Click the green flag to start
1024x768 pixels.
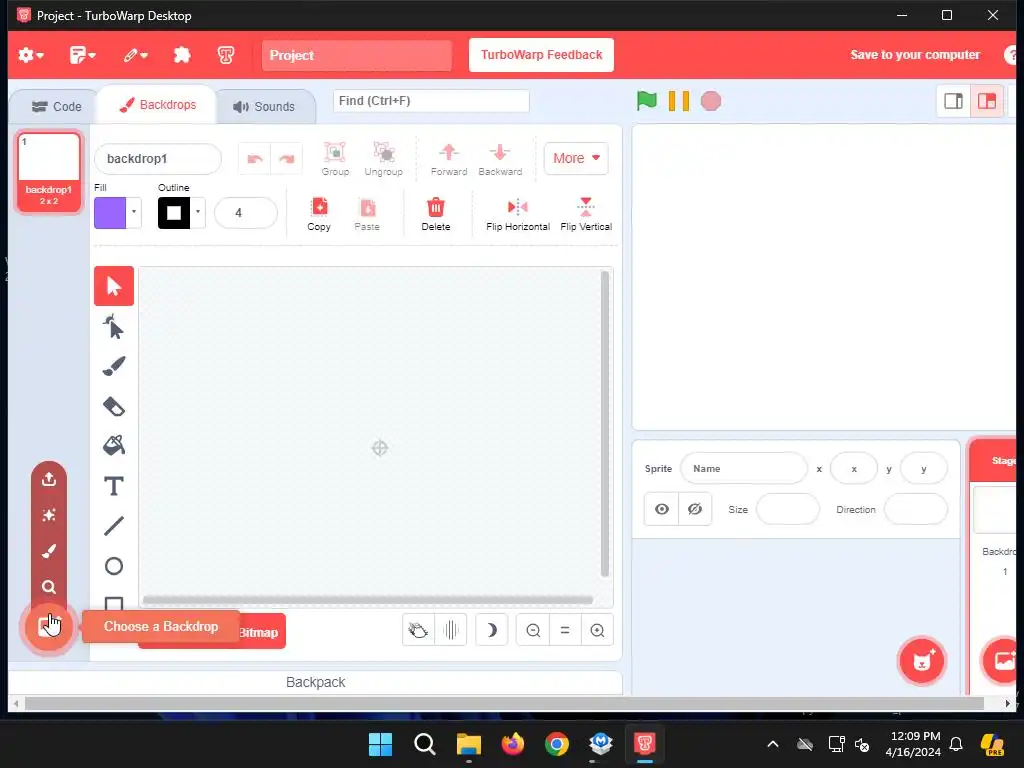tap(647, 101)
